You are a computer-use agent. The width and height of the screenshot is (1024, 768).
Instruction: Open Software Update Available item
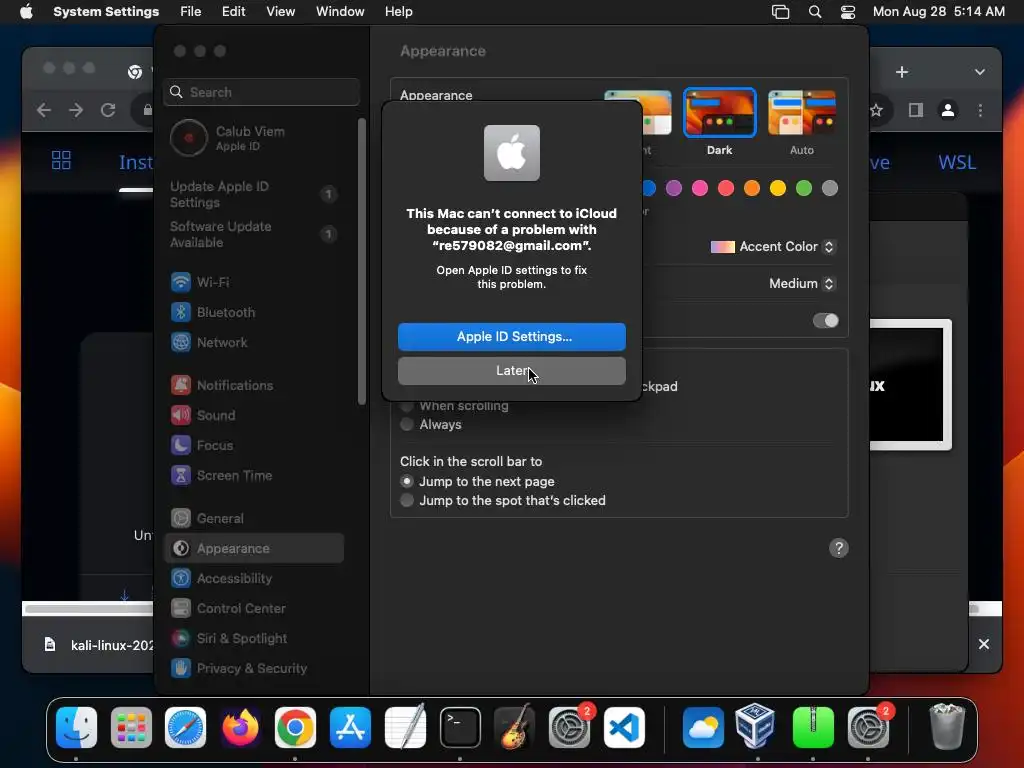(x=253, y=234)
